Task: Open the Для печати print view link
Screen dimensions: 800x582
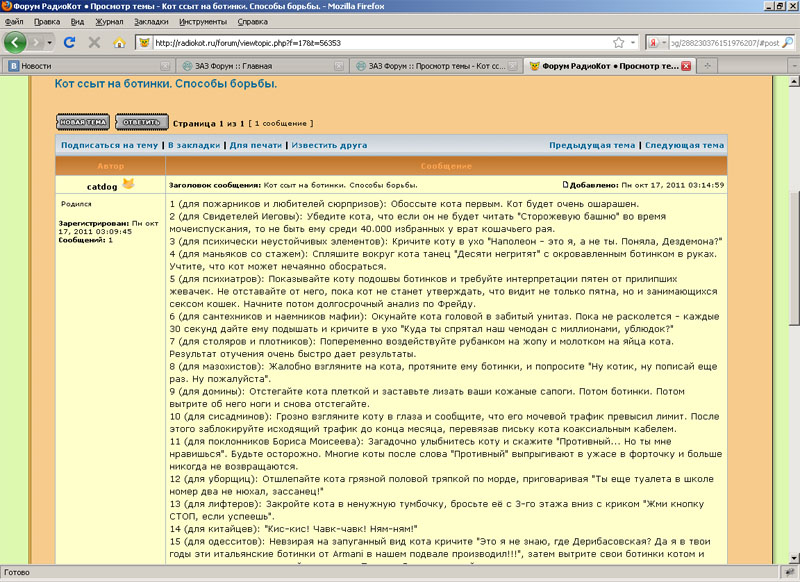Action: tap(256, 145)
